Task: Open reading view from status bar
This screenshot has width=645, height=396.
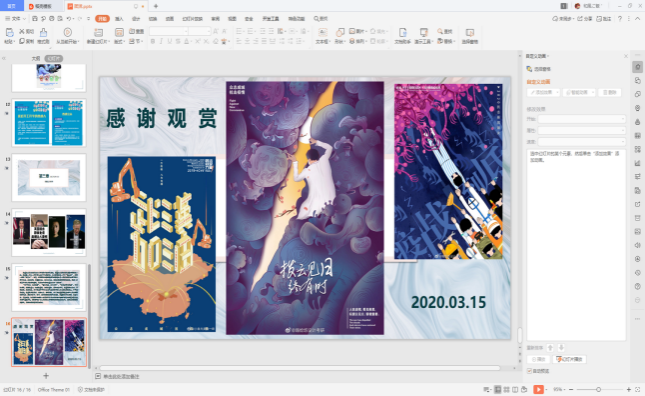Action: coord(515,389)
